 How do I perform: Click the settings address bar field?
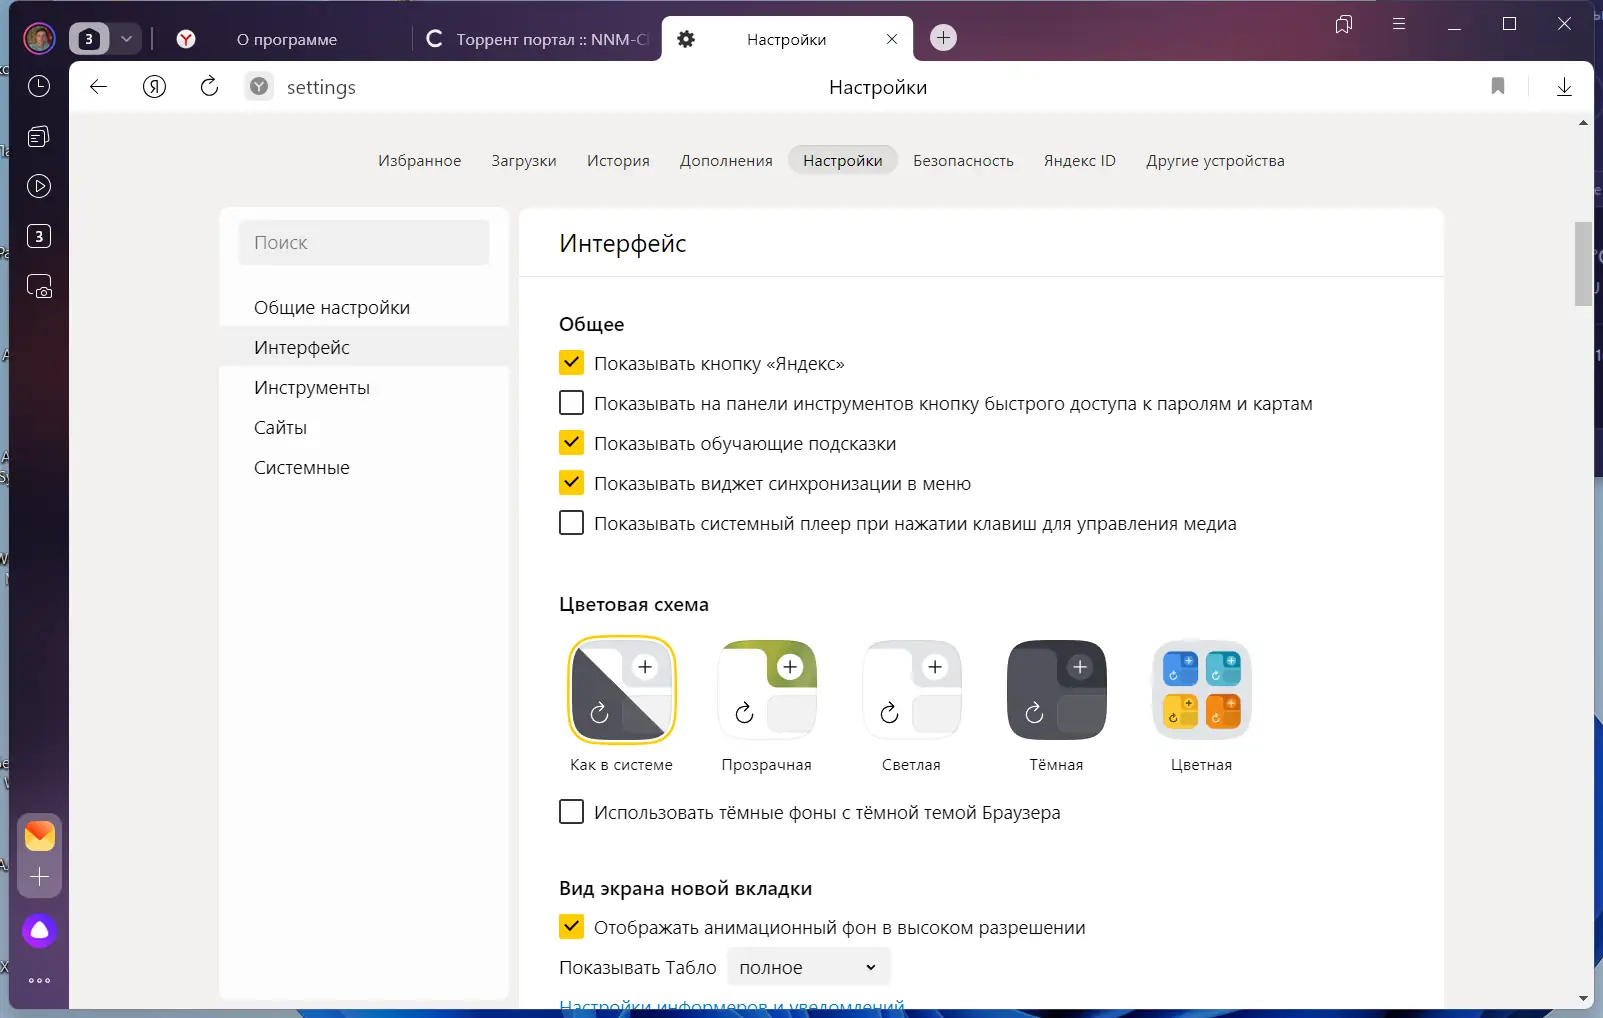(x=321, y=87)
